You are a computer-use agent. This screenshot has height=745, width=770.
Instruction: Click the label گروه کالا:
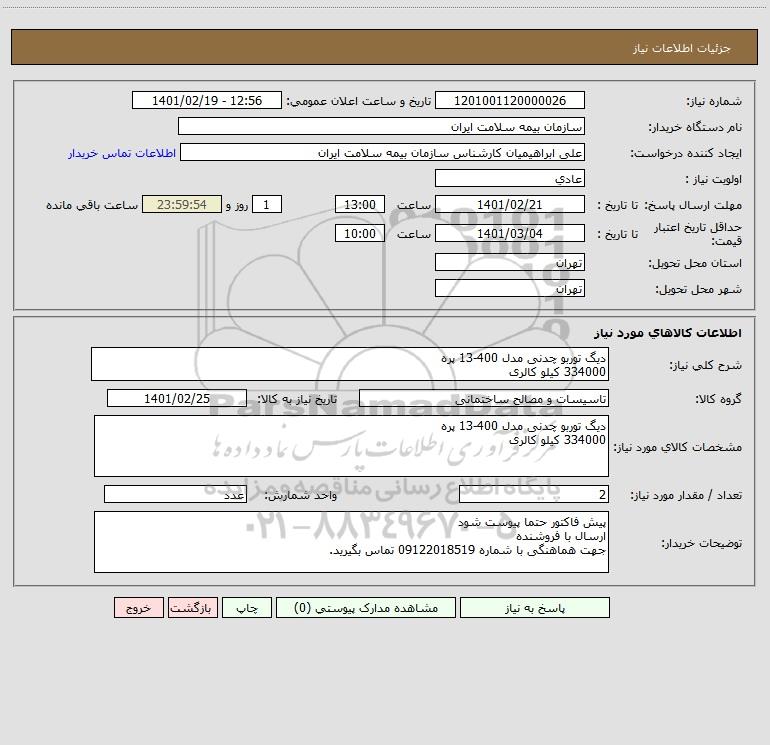718,399
